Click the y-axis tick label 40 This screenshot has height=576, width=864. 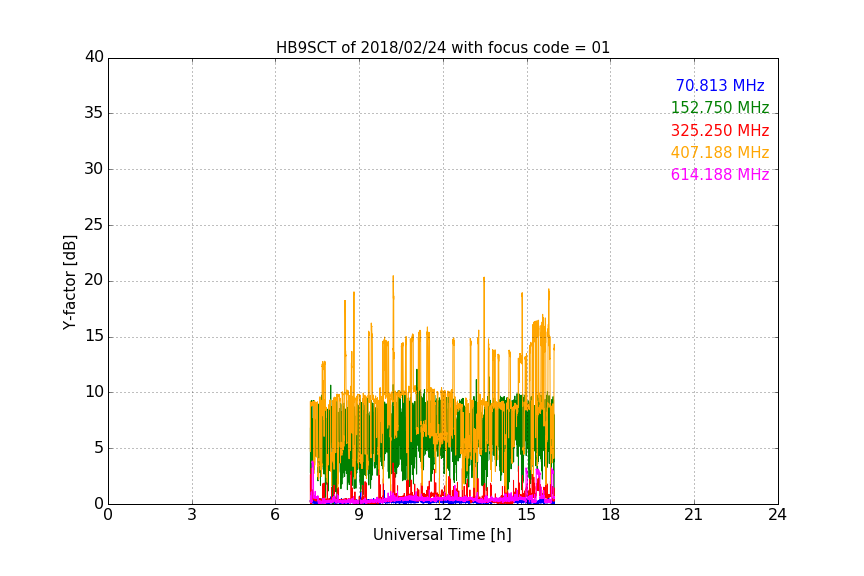94,56
